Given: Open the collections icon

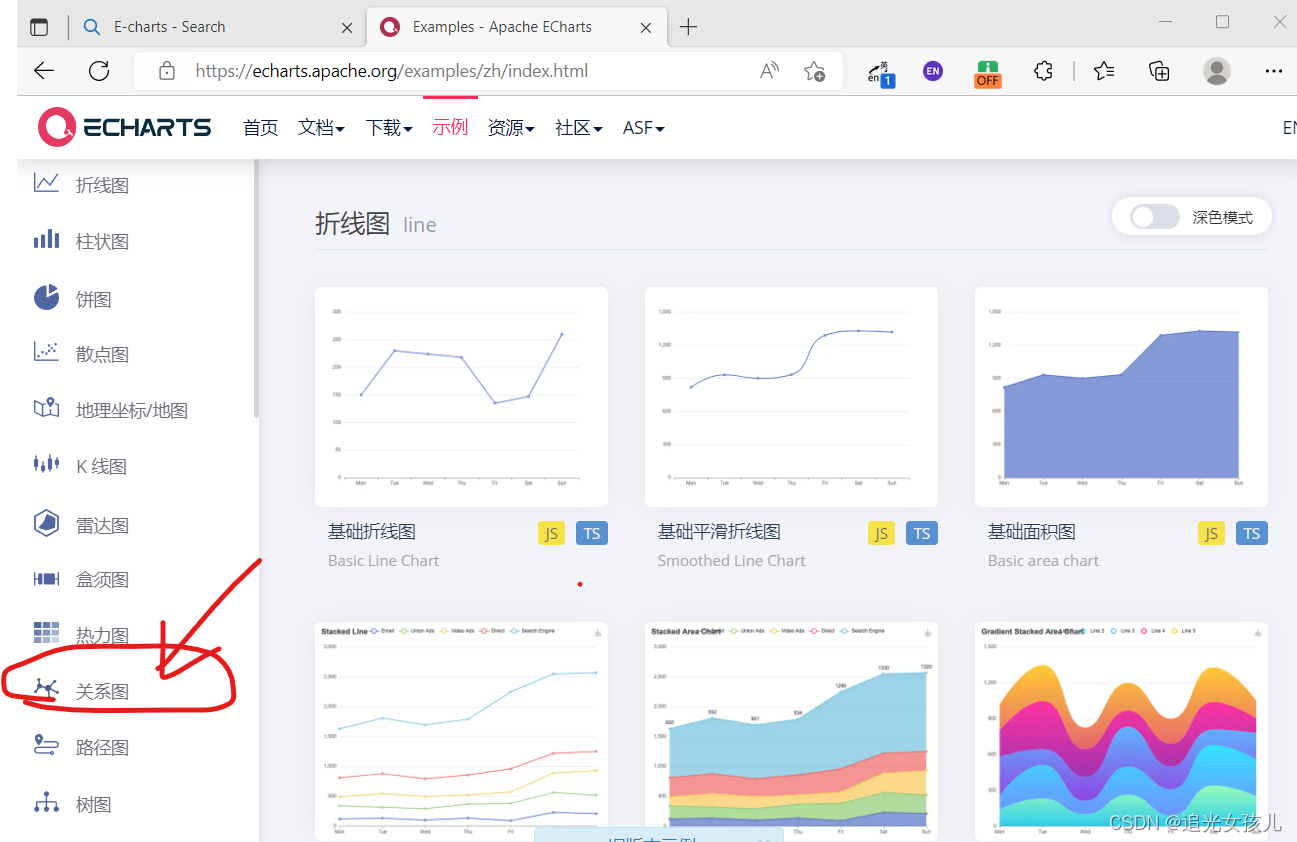Looking at the screenshot, I should click(x=1159, y=71).
